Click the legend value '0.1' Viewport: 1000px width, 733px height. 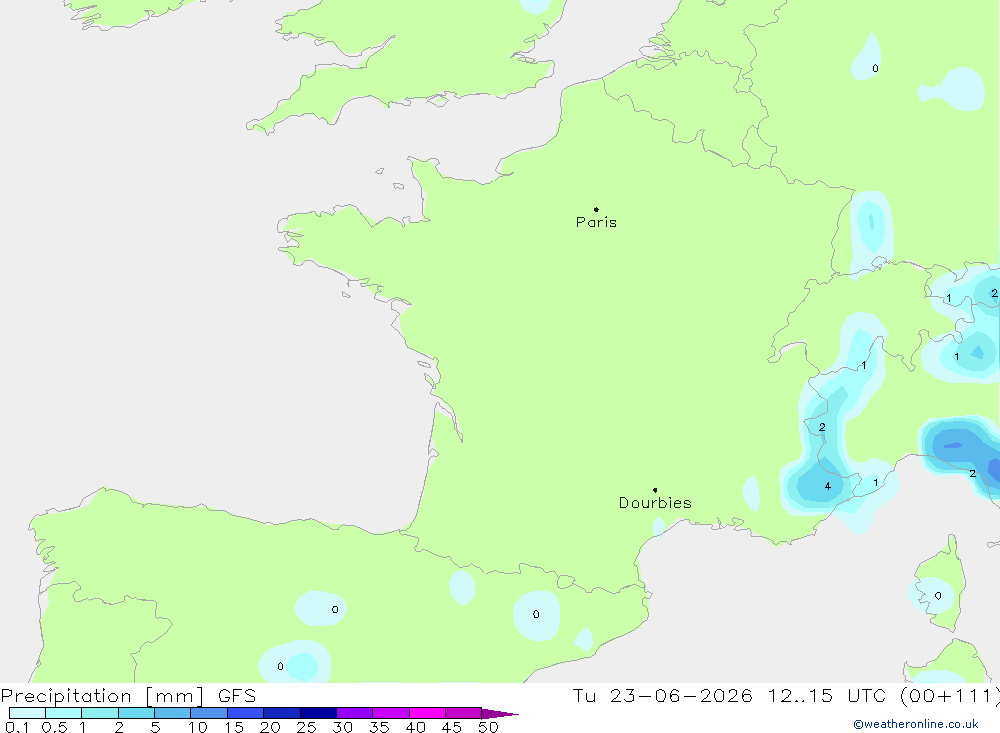point(17,727)
